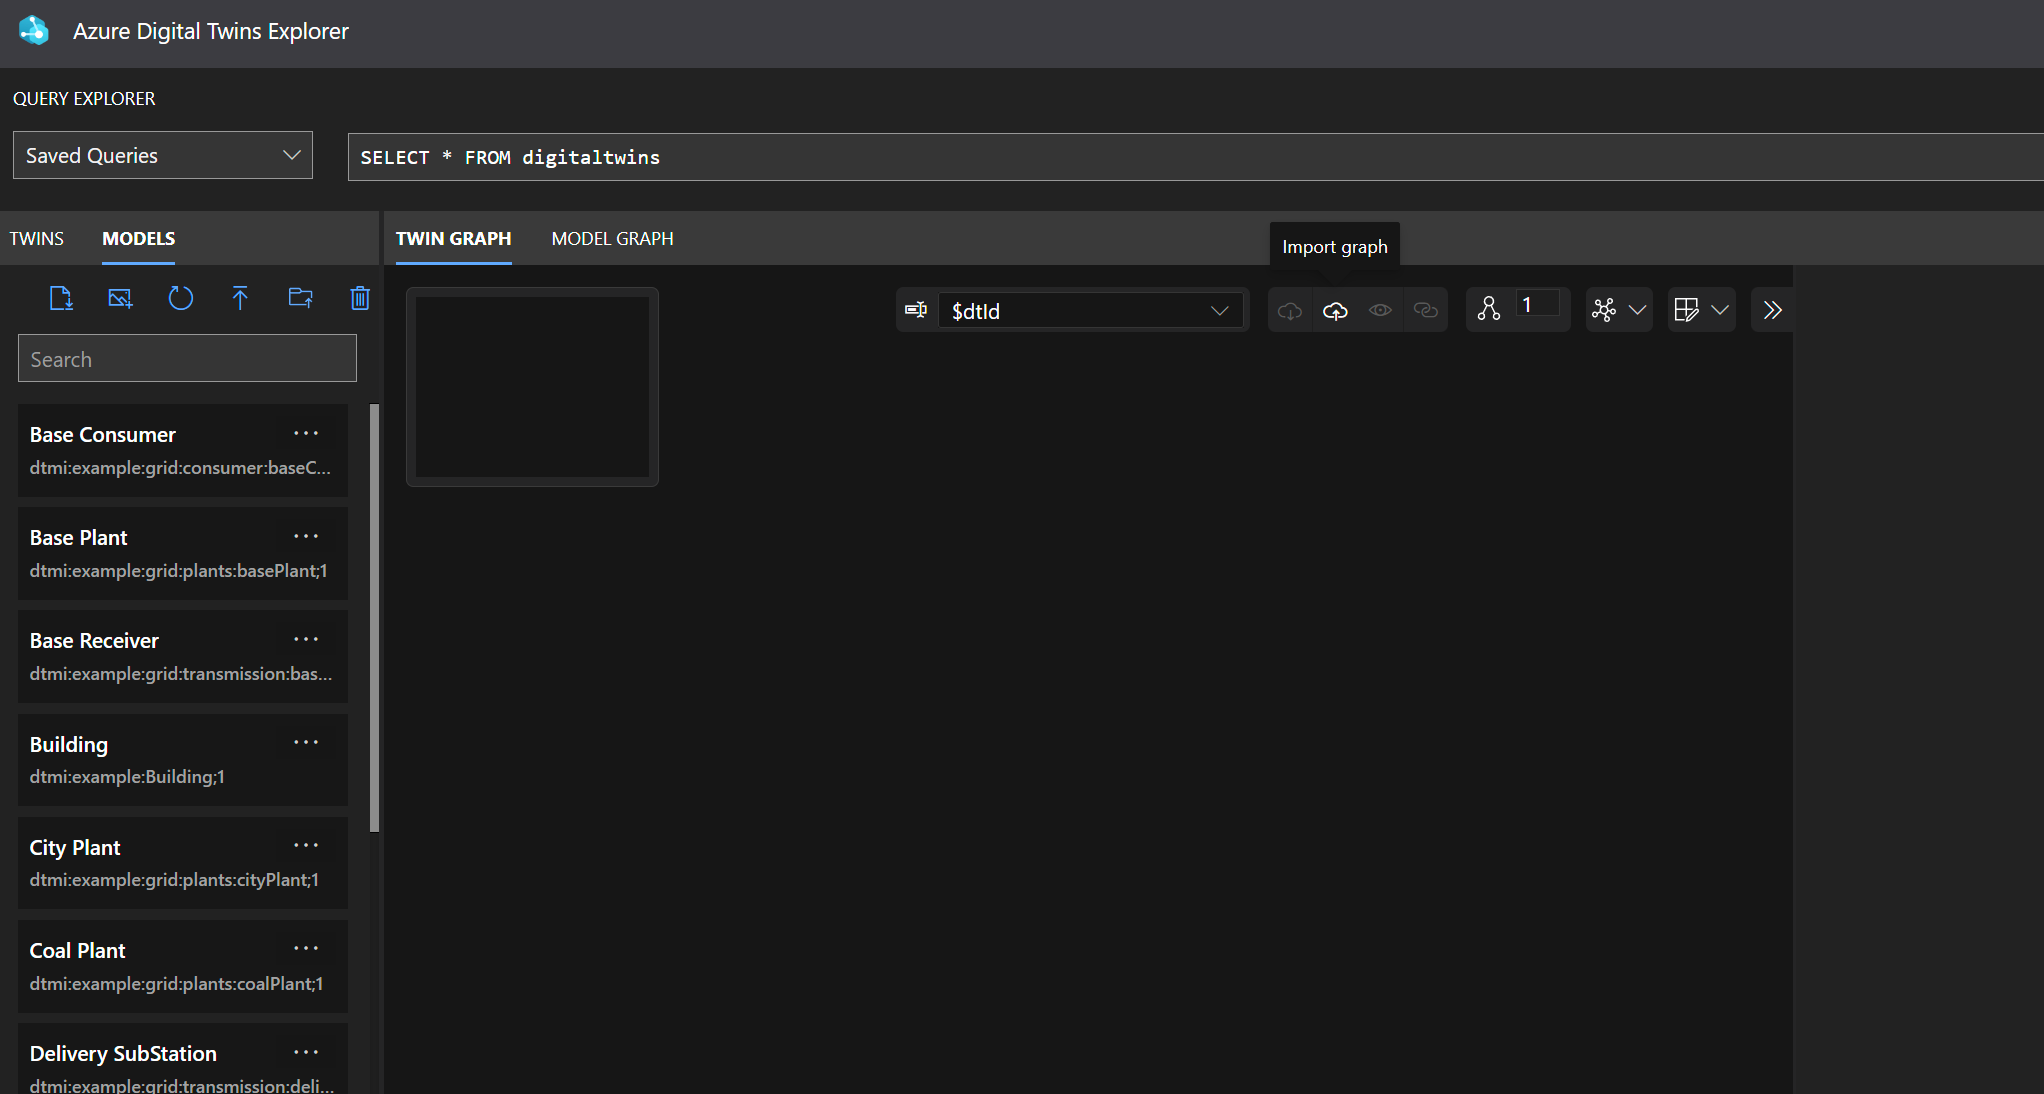Click the relationship link icon in graph toolbar
Screen dimensions: 2044x1094
click(x=1426, y=311)
